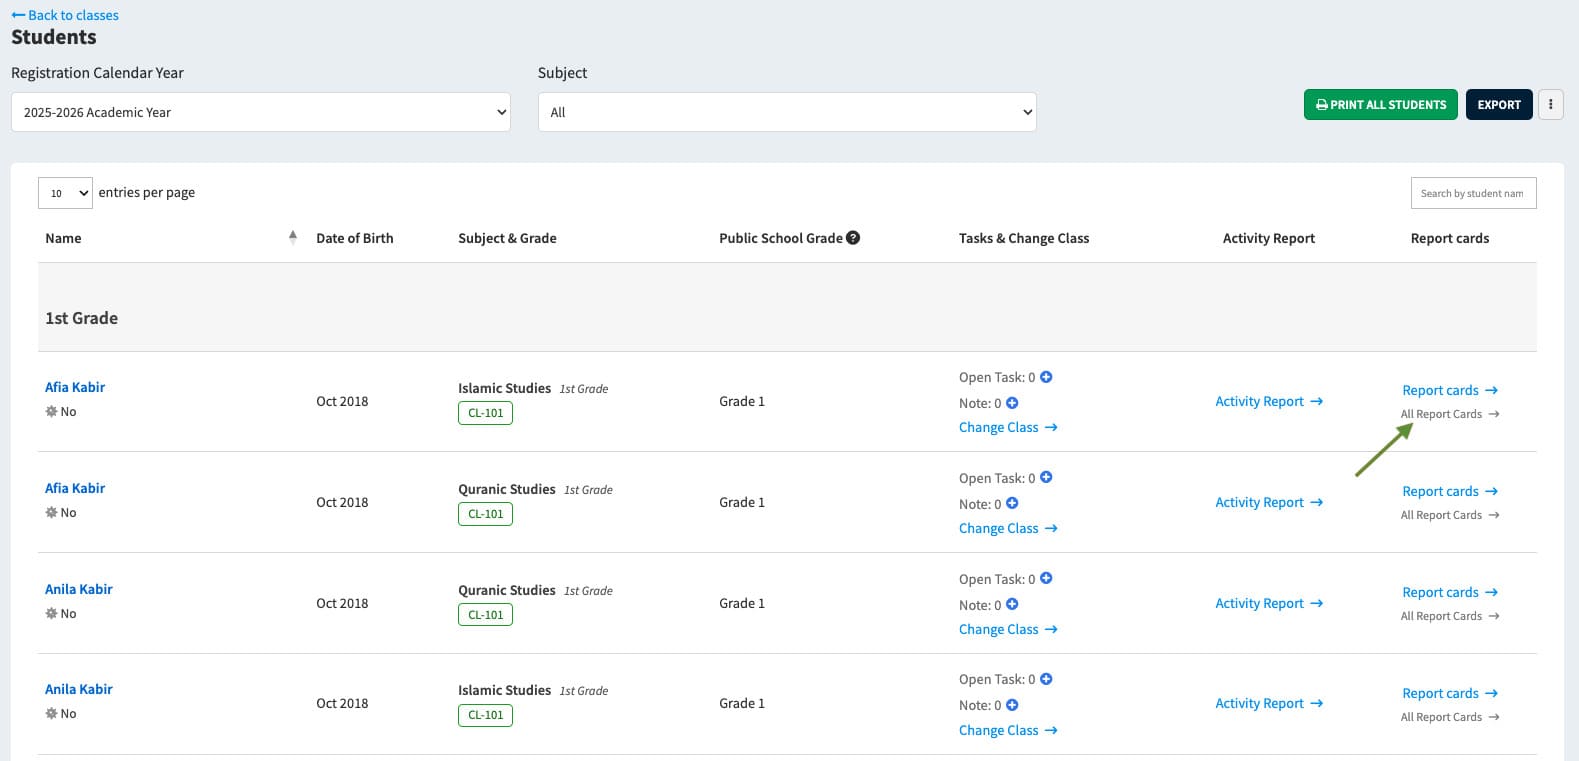The height and width of the screenshot is (761, 1579).
Task: Add note plus icon for Anila Kabir Quranic Studies
Action: (1012, 605)
